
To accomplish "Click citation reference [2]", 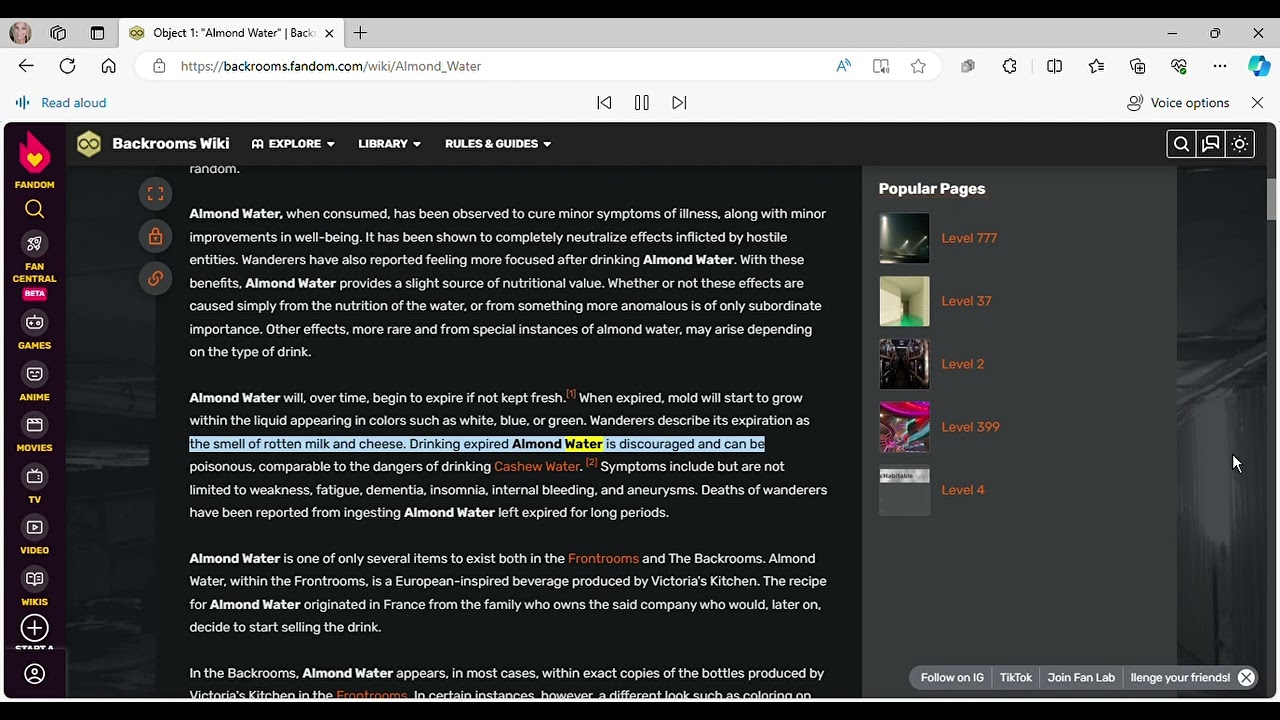I will 591,463.
